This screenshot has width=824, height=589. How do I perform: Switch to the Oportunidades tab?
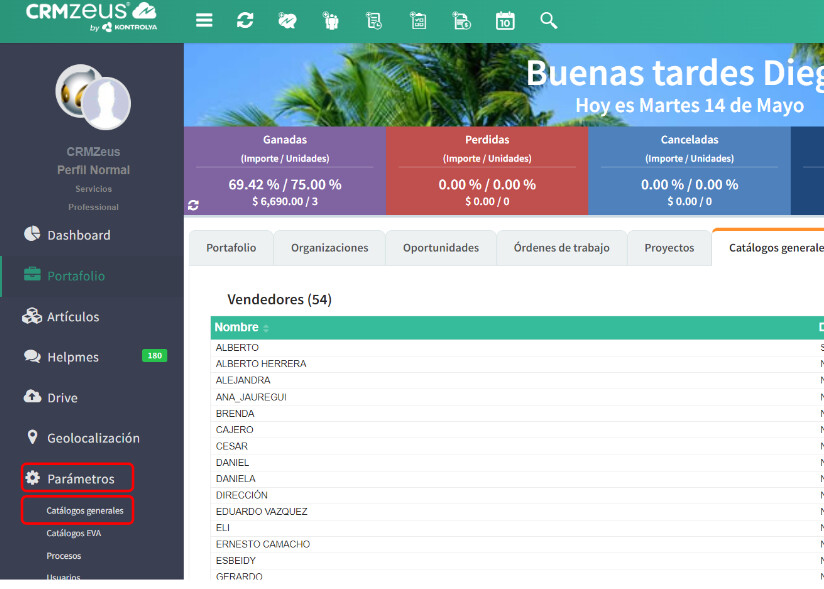440,248
